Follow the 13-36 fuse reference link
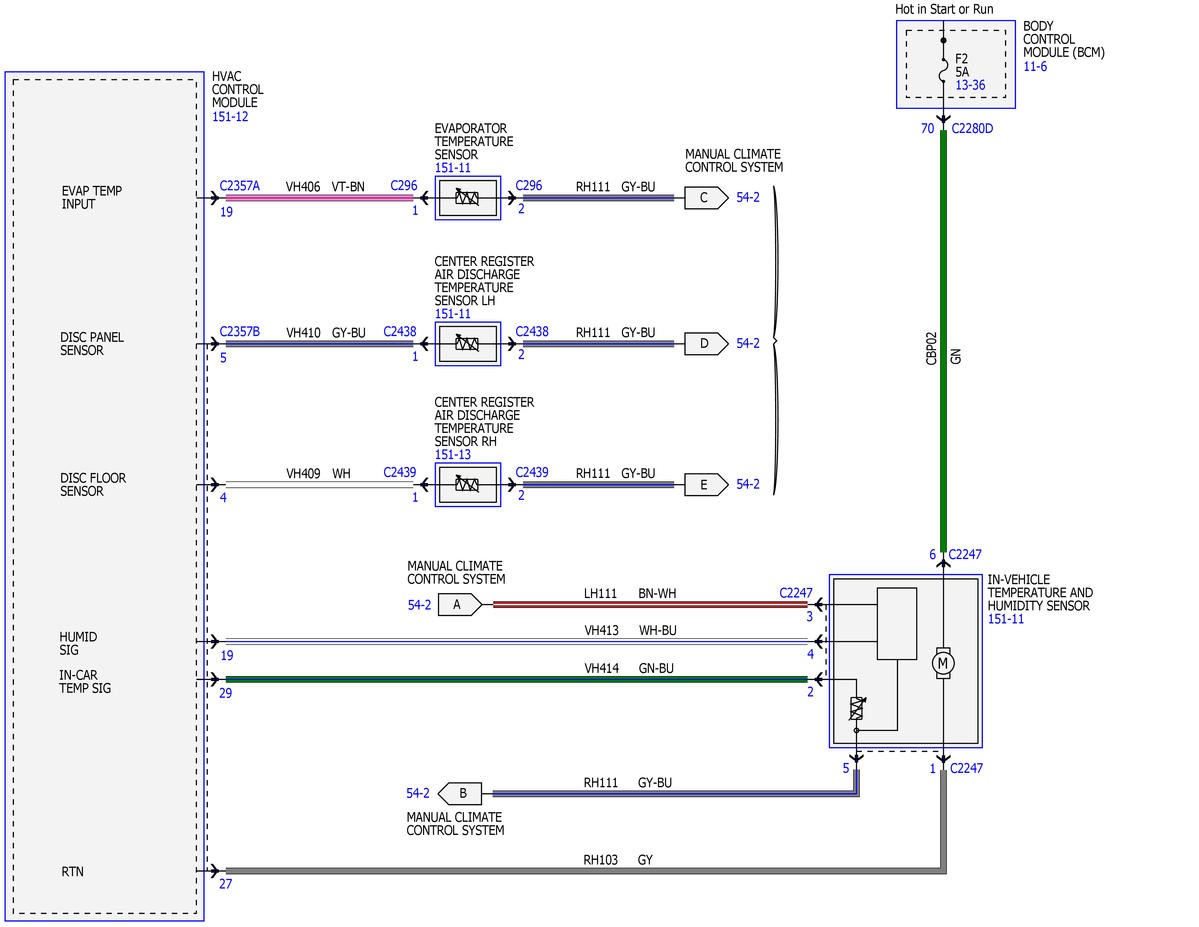 (970, 85)
